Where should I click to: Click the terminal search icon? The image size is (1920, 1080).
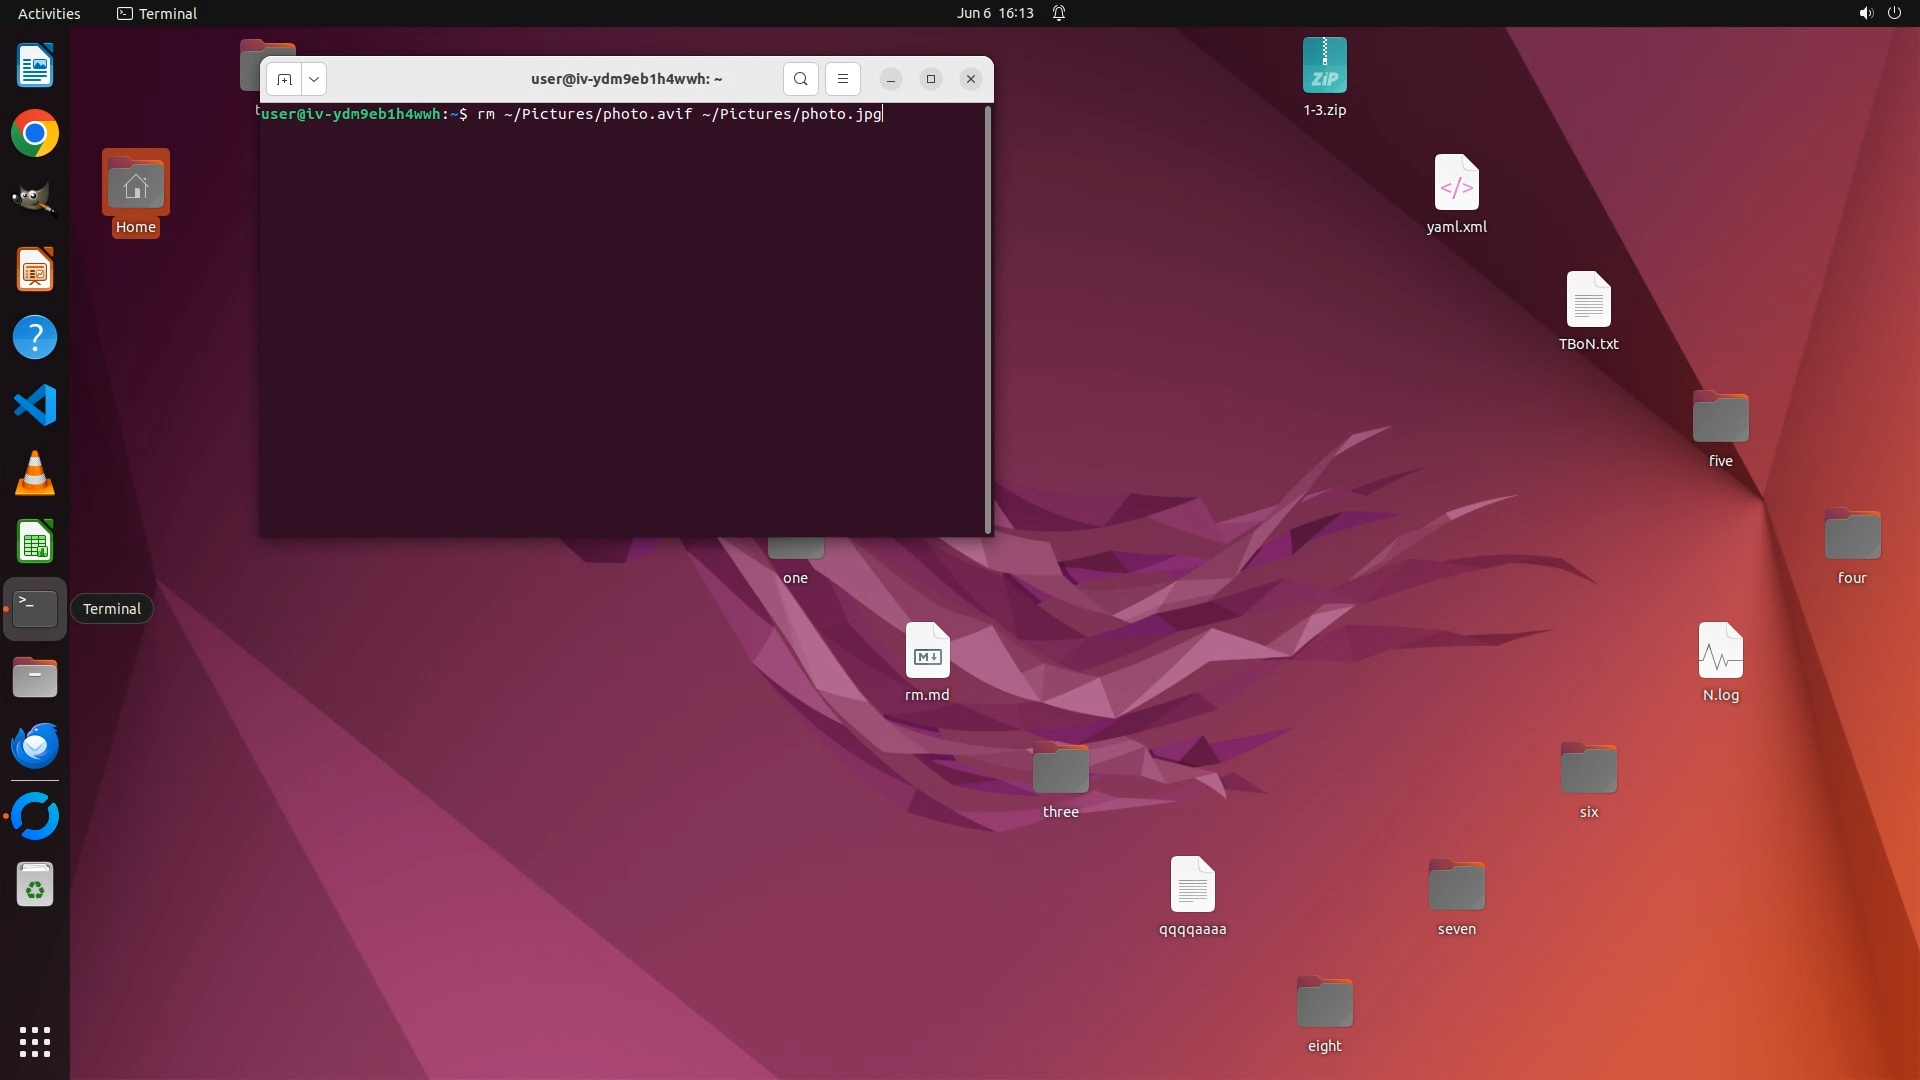point(800,79)
